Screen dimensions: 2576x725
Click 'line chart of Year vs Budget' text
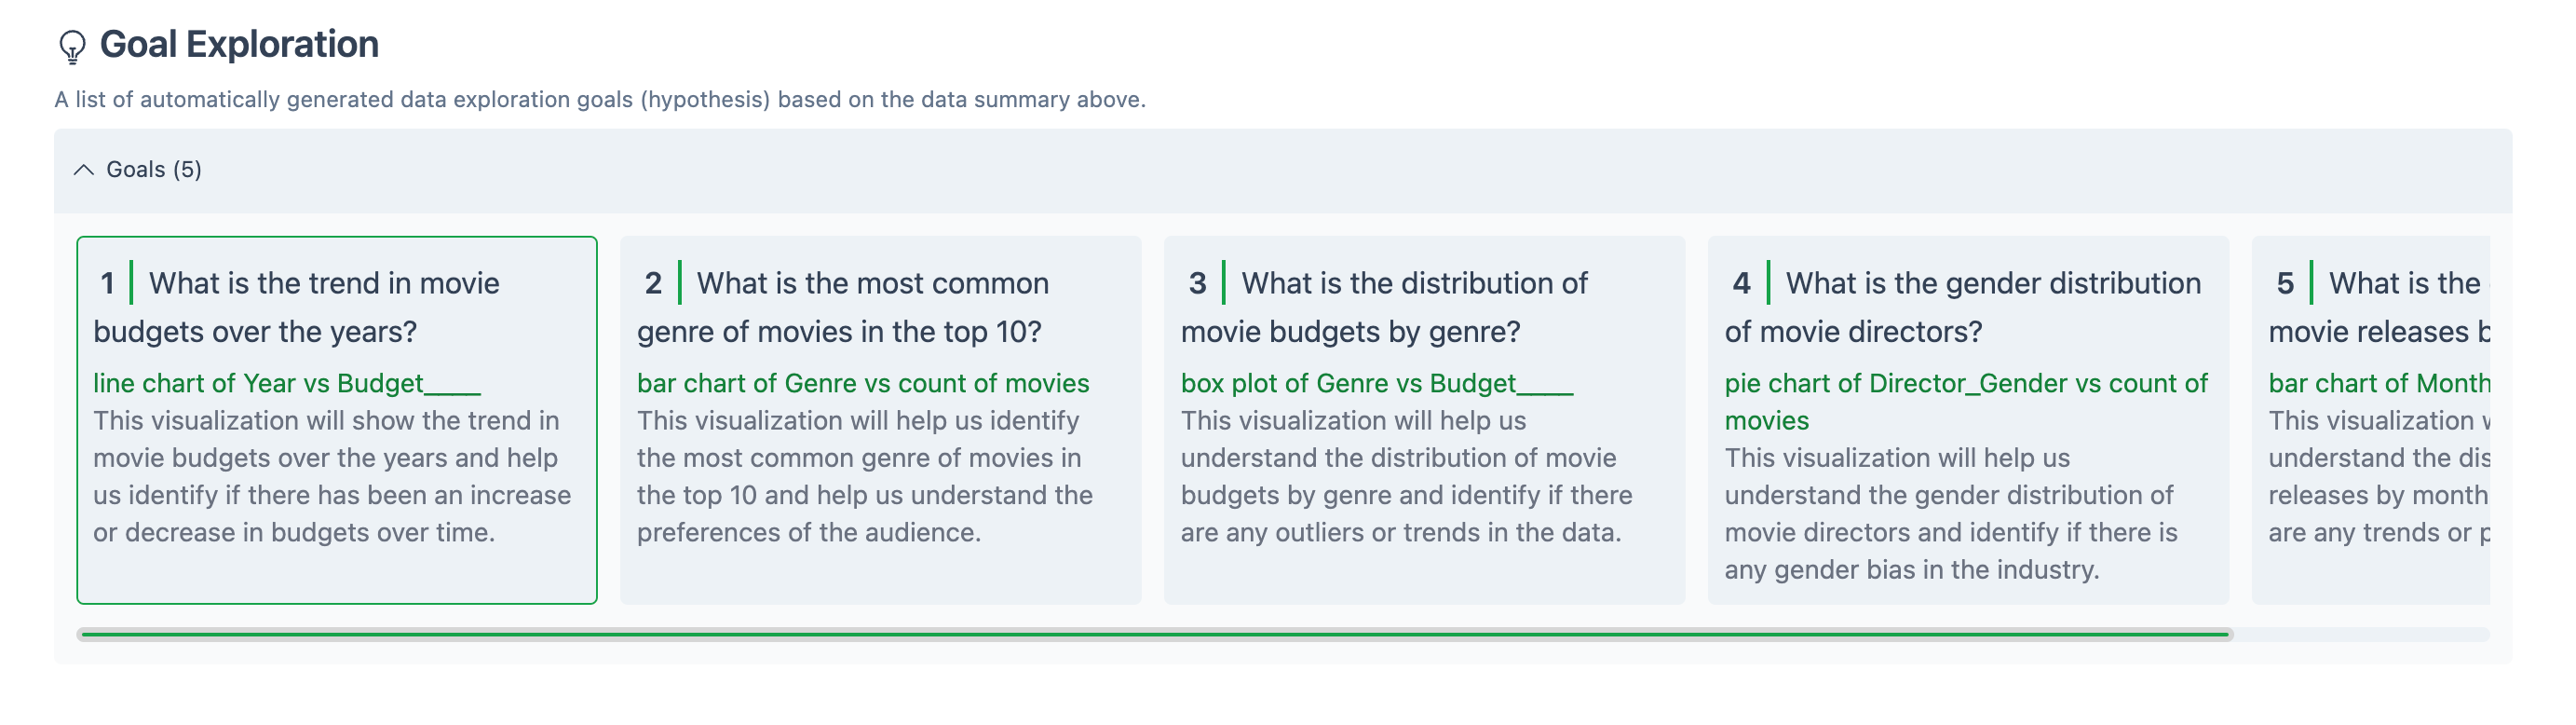tap(258, 383)
